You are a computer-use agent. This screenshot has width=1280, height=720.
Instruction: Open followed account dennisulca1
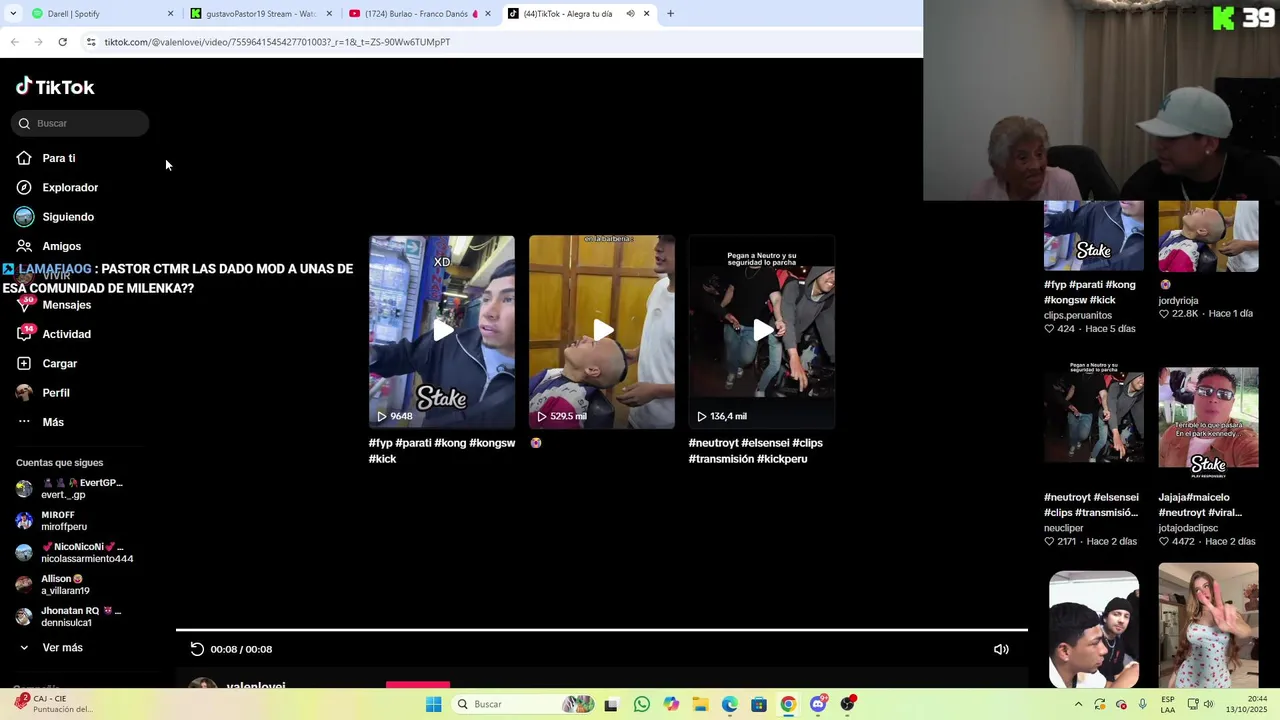tap(68, 617)
